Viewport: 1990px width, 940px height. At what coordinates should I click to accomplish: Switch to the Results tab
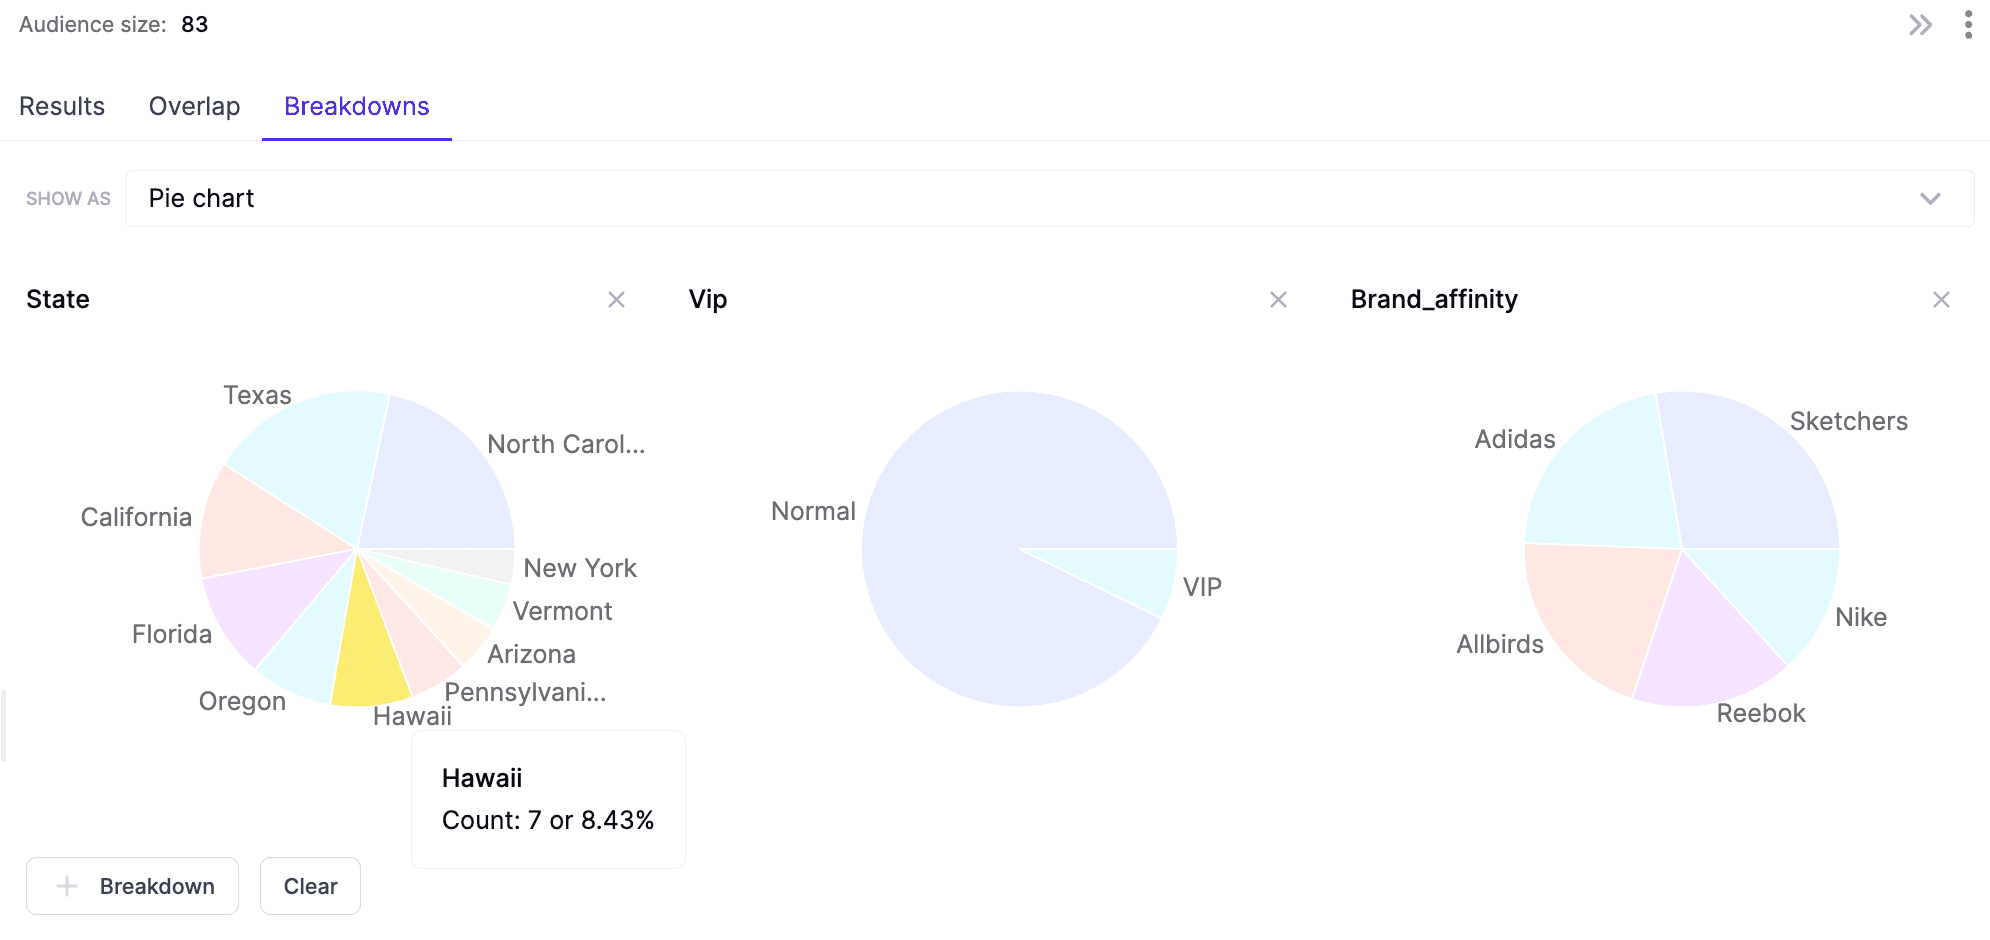pyautogui.click(x=62, y=107)
